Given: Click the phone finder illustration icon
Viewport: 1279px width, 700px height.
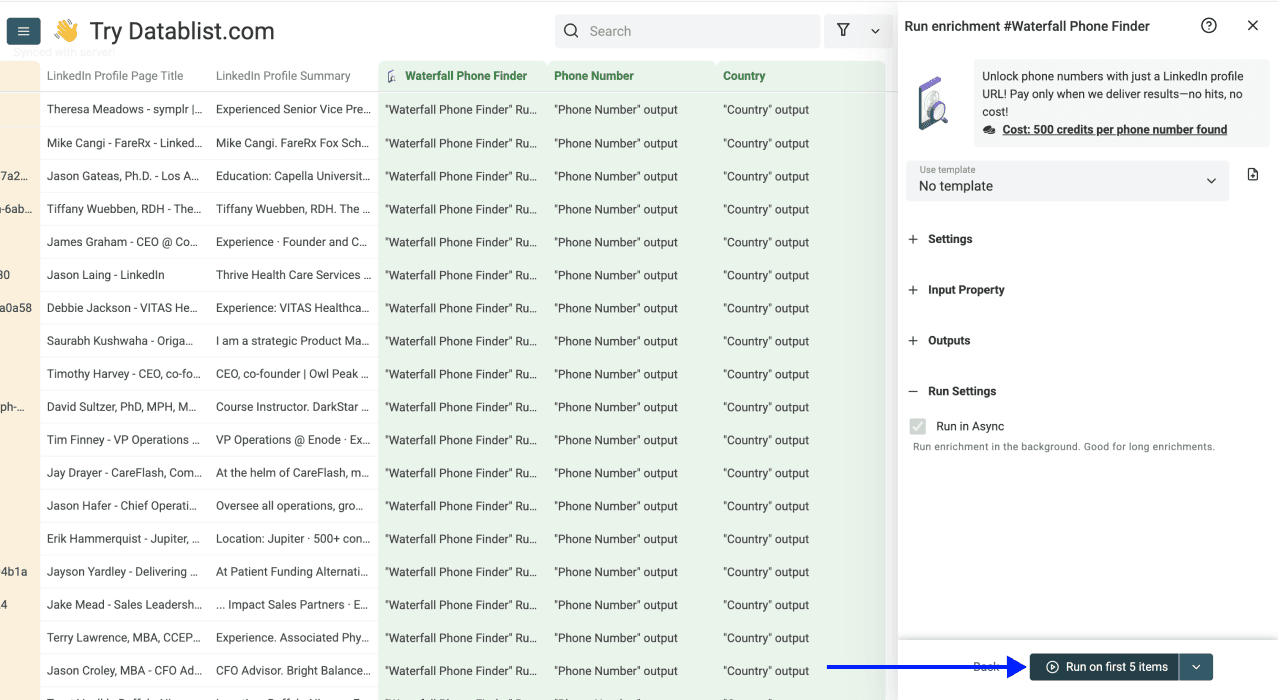Looking at the screenshot, I should 934,103.
